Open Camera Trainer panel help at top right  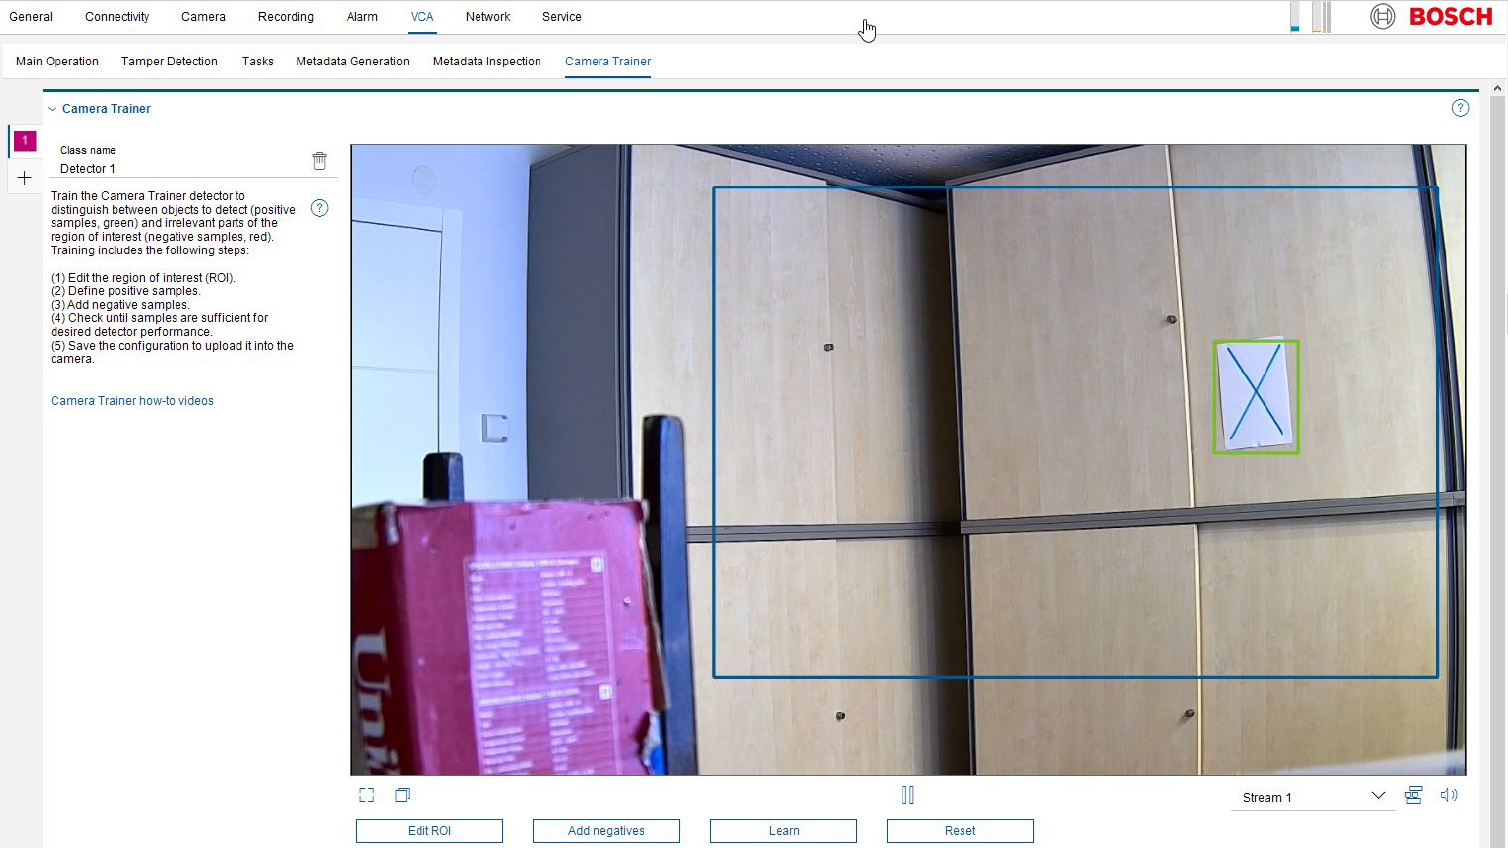click(1460, 108)
